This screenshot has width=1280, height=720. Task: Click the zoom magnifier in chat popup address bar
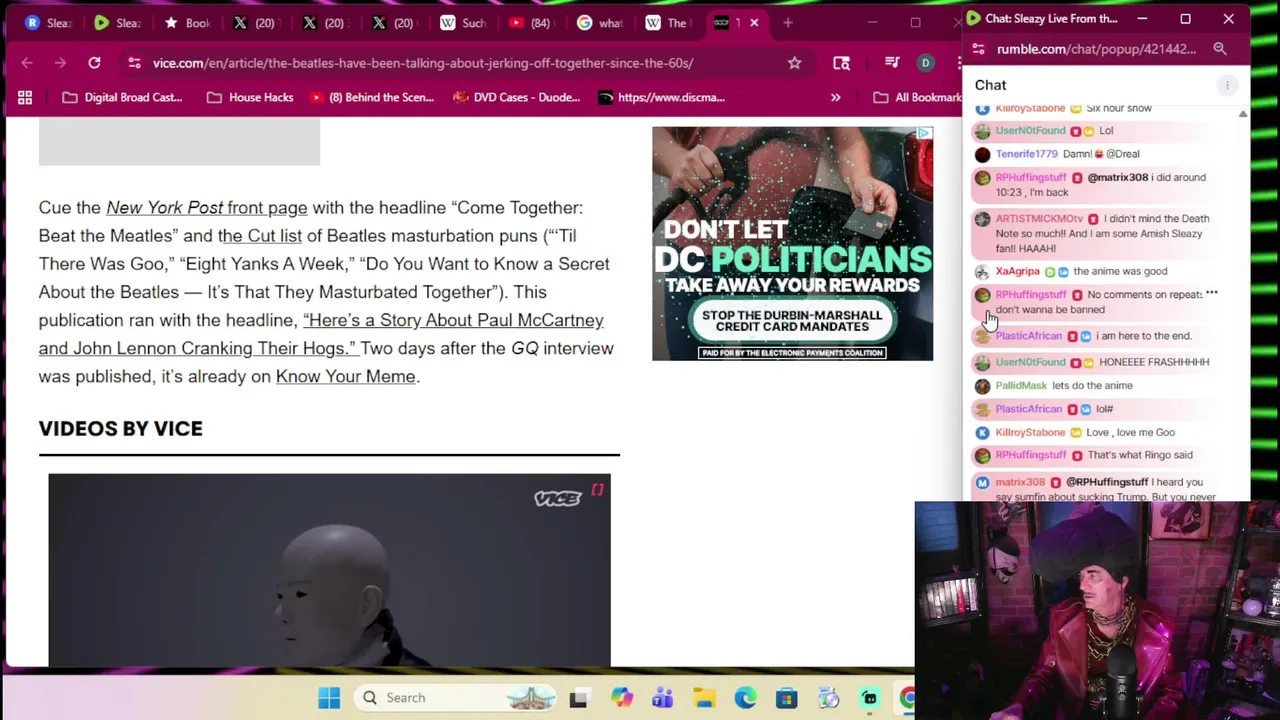pyautogui.click(x=1220, y=49)
